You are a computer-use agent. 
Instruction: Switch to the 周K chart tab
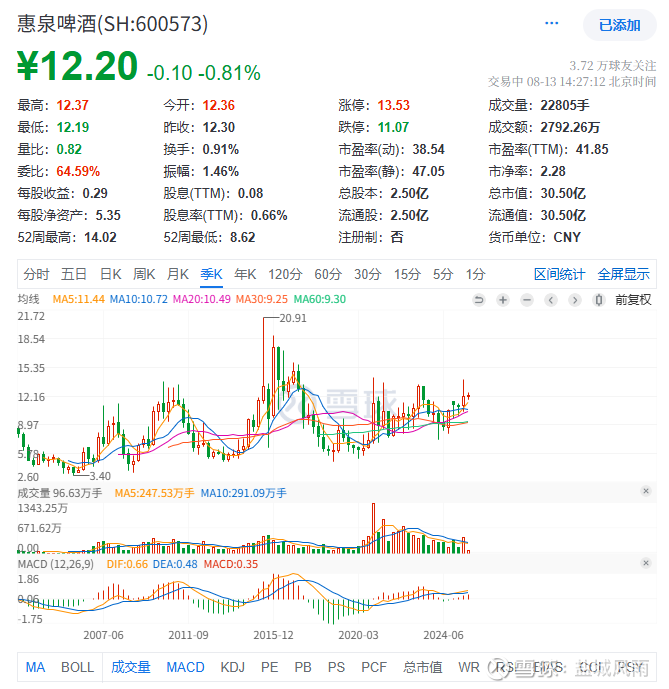click(x=144, y=274)
